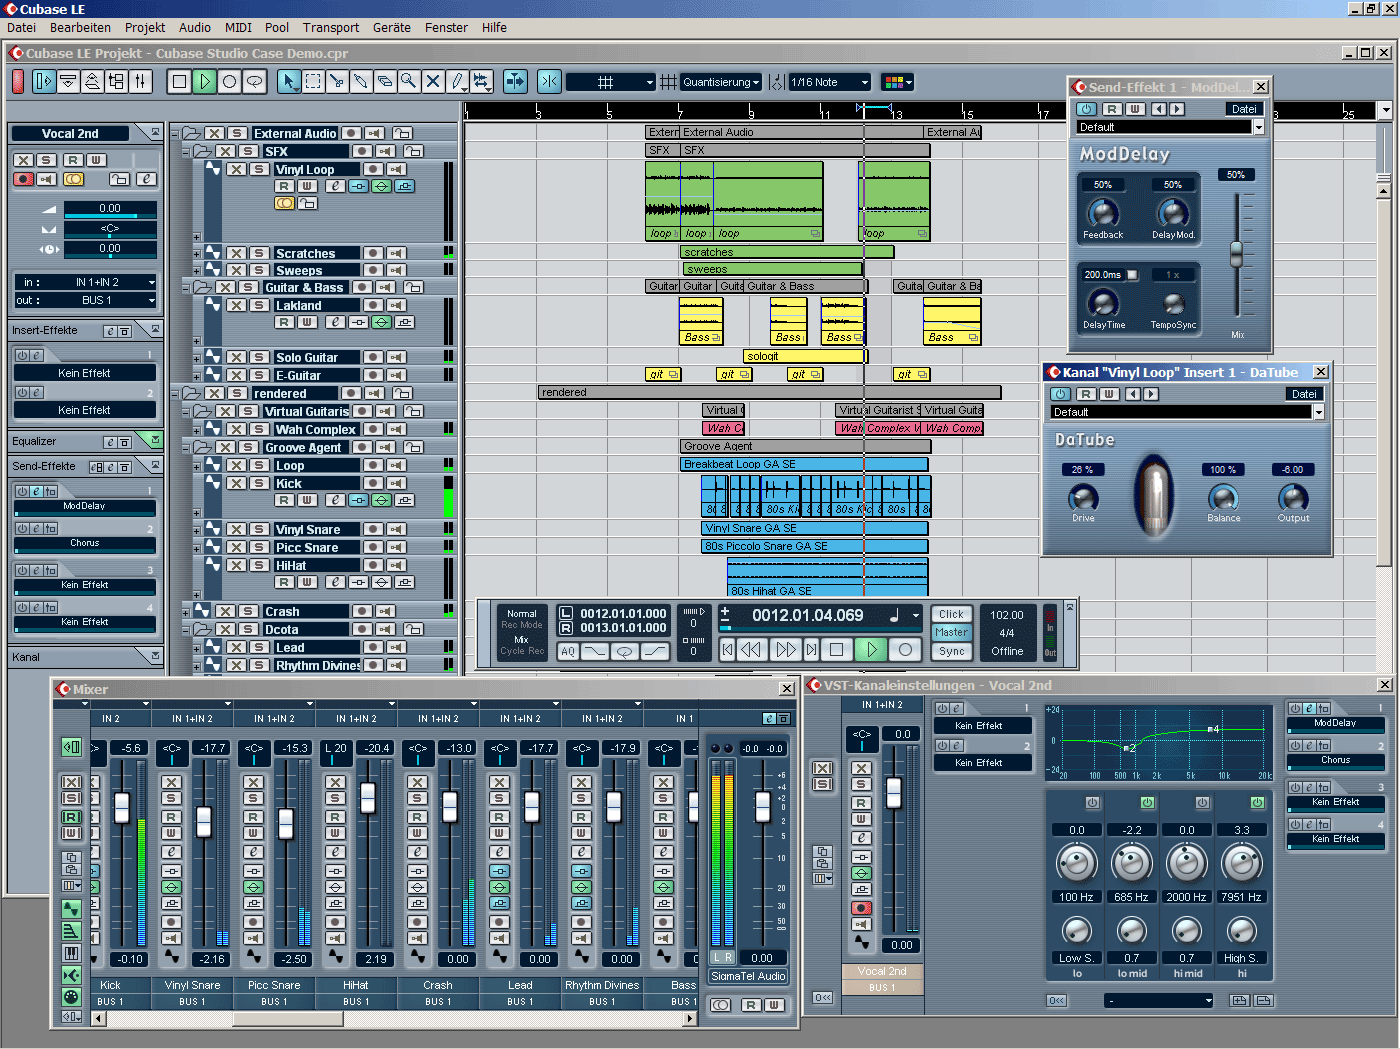This screenshot has width=1400, height=1049.
Task: Toggle the Click metronome button
Action: (951, 615)
